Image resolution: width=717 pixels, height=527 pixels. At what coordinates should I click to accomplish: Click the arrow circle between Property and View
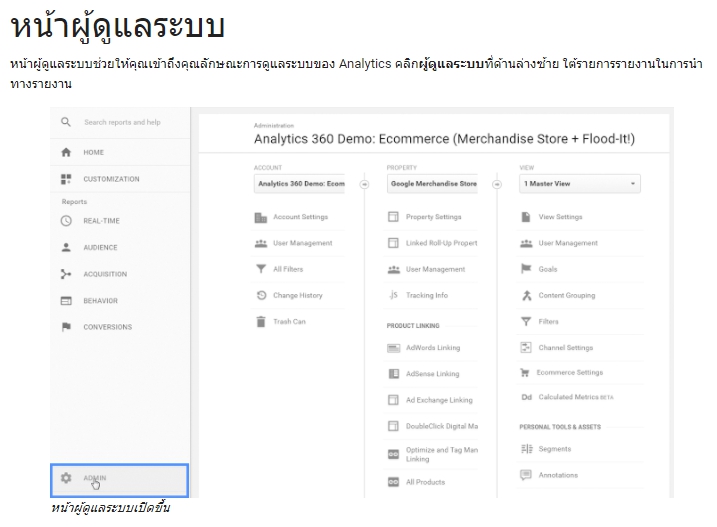(497, 184)
